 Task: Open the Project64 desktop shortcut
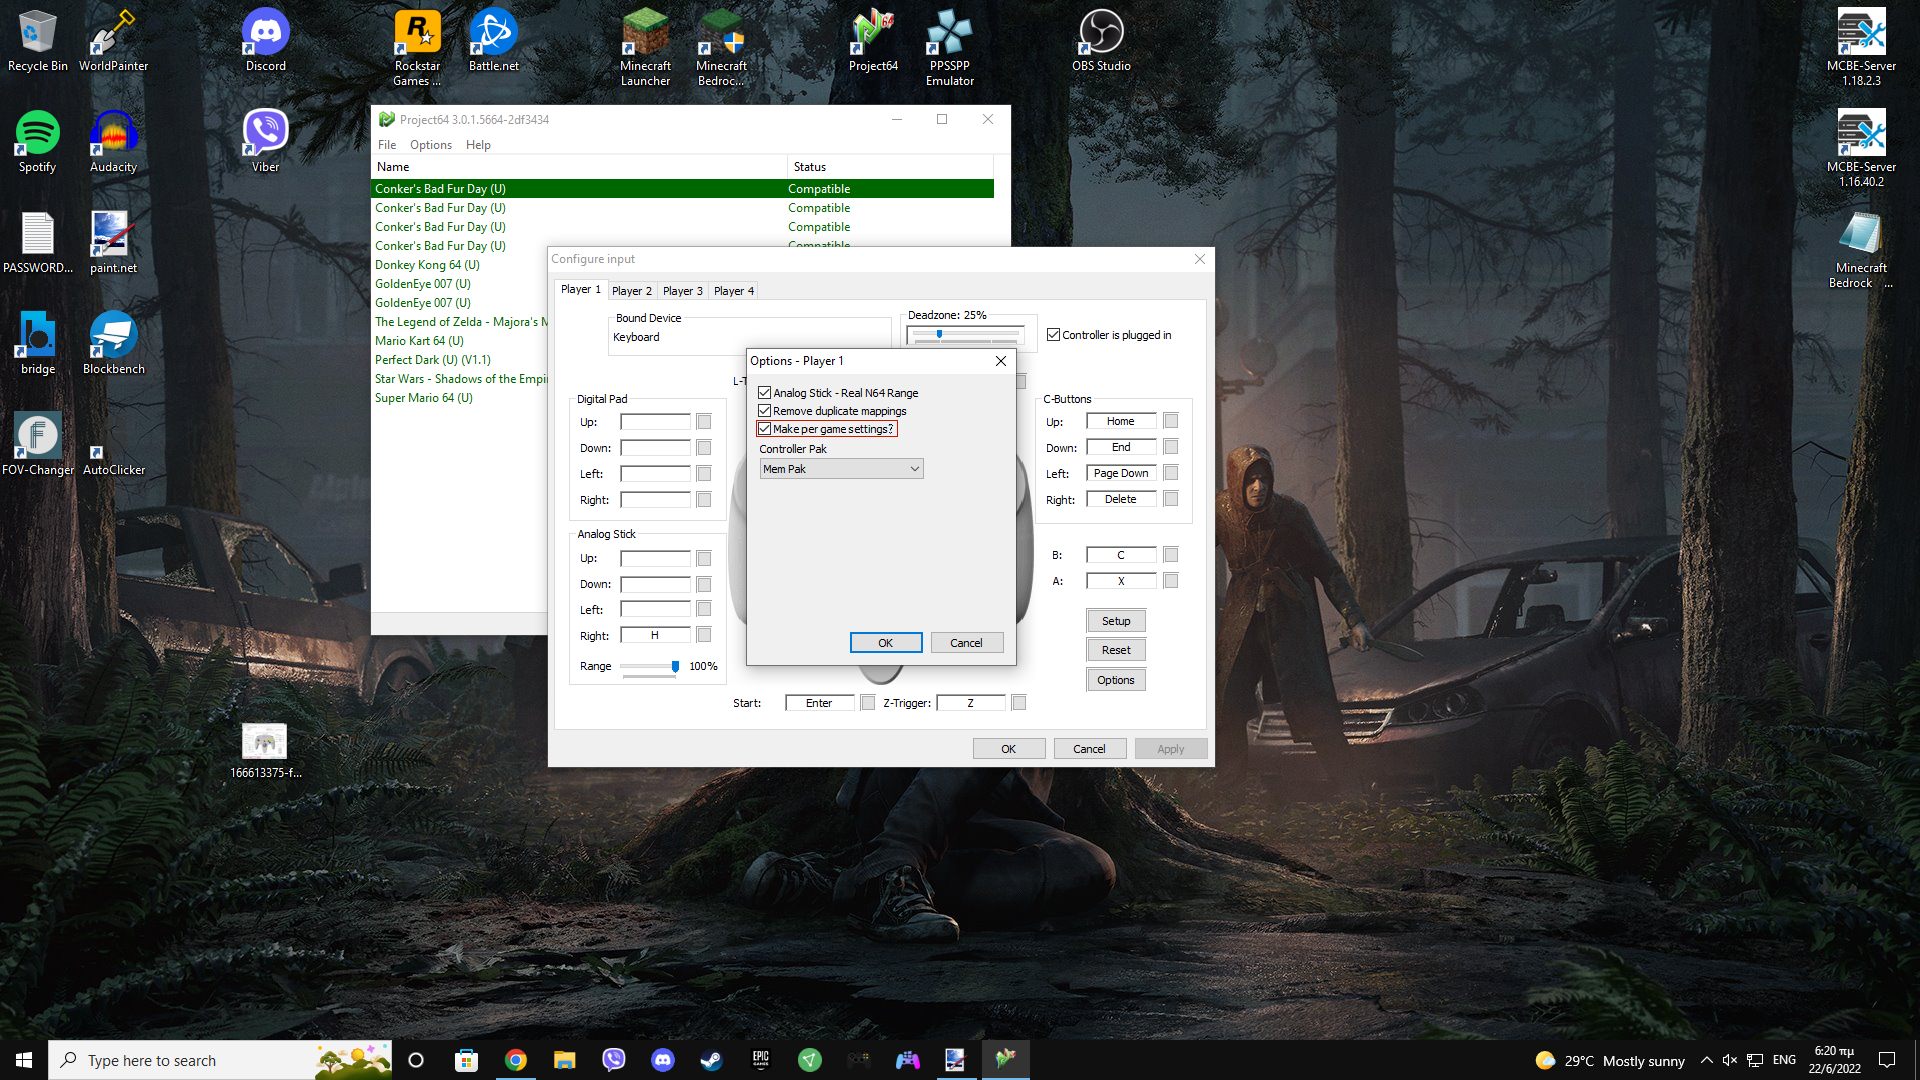[x=873, y=41]
